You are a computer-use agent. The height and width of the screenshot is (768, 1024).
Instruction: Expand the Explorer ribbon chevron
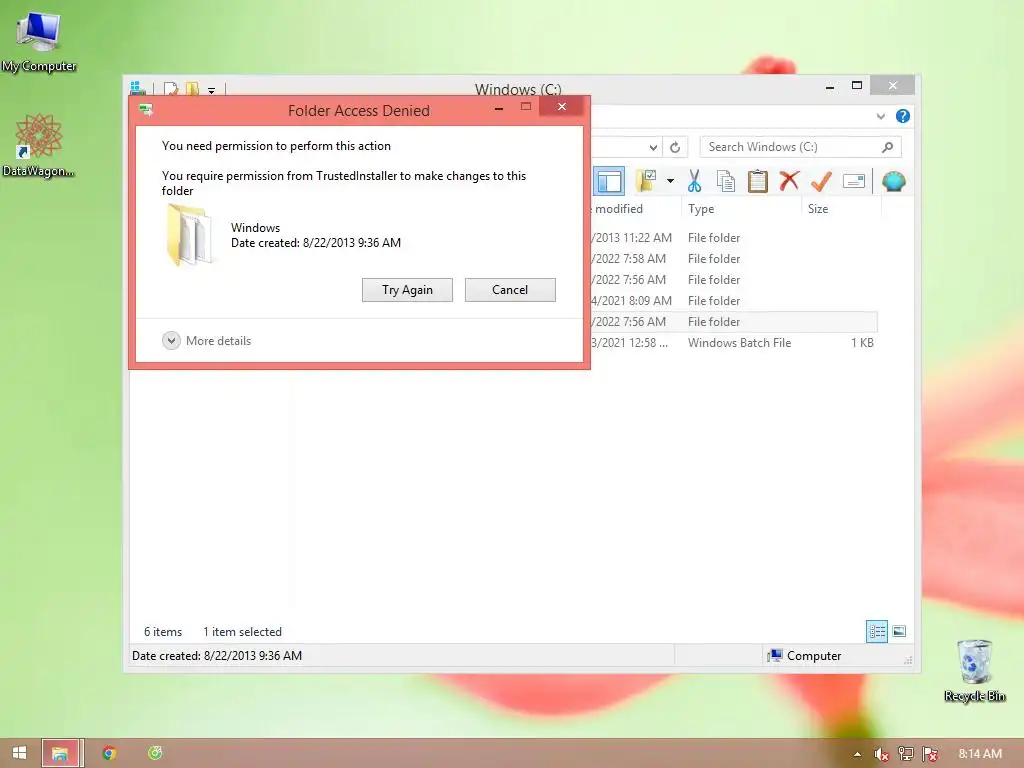coord(880,116)
